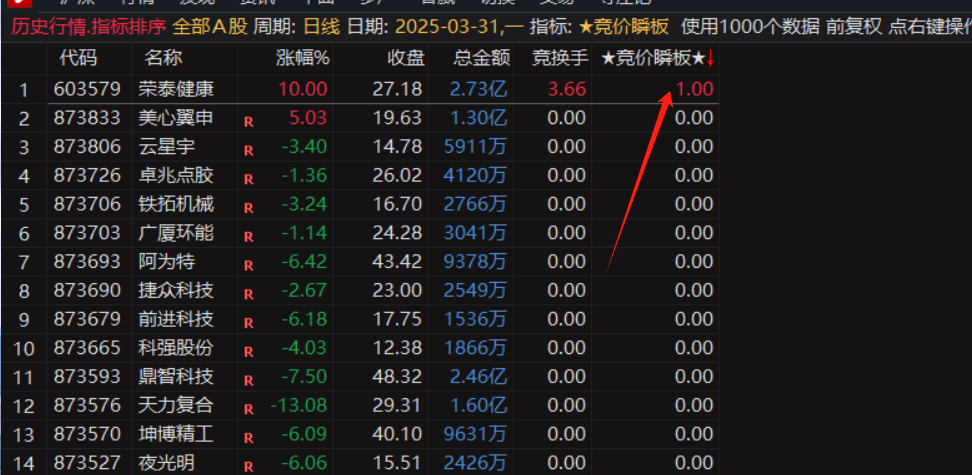Select stock code 873679
Image resolution: width=972 pixels, height=475 pixels.
87,319
